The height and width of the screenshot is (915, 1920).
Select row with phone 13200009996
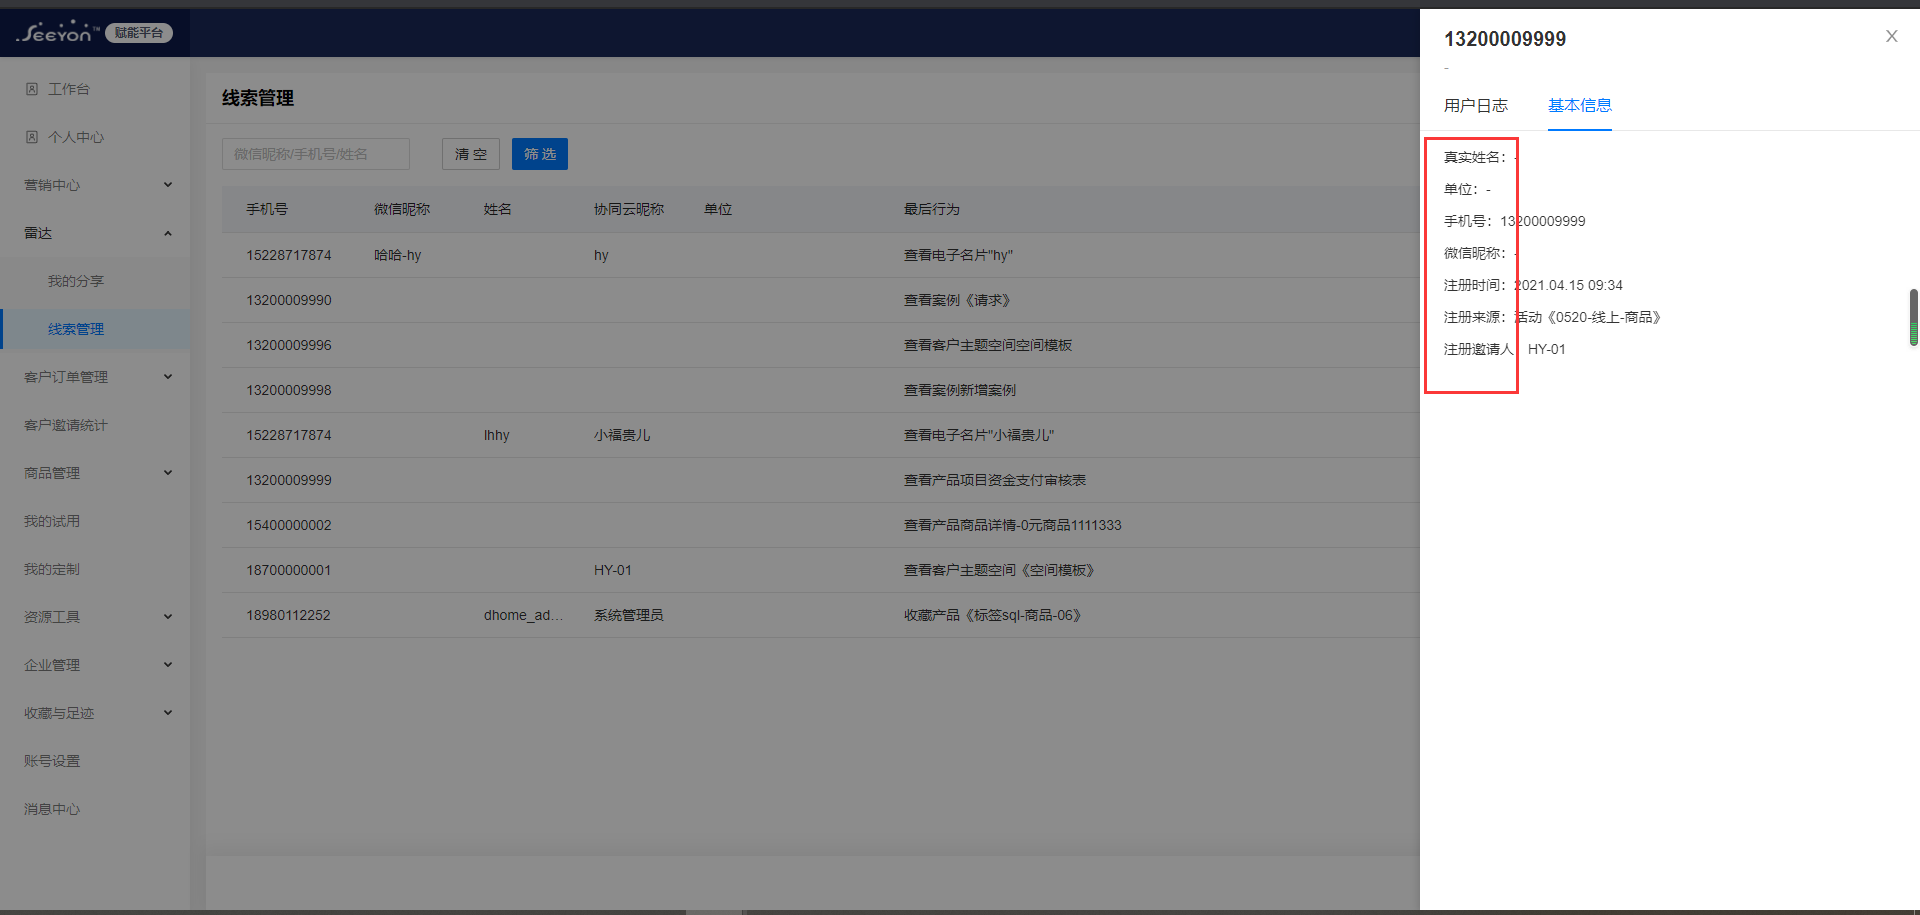820,345
